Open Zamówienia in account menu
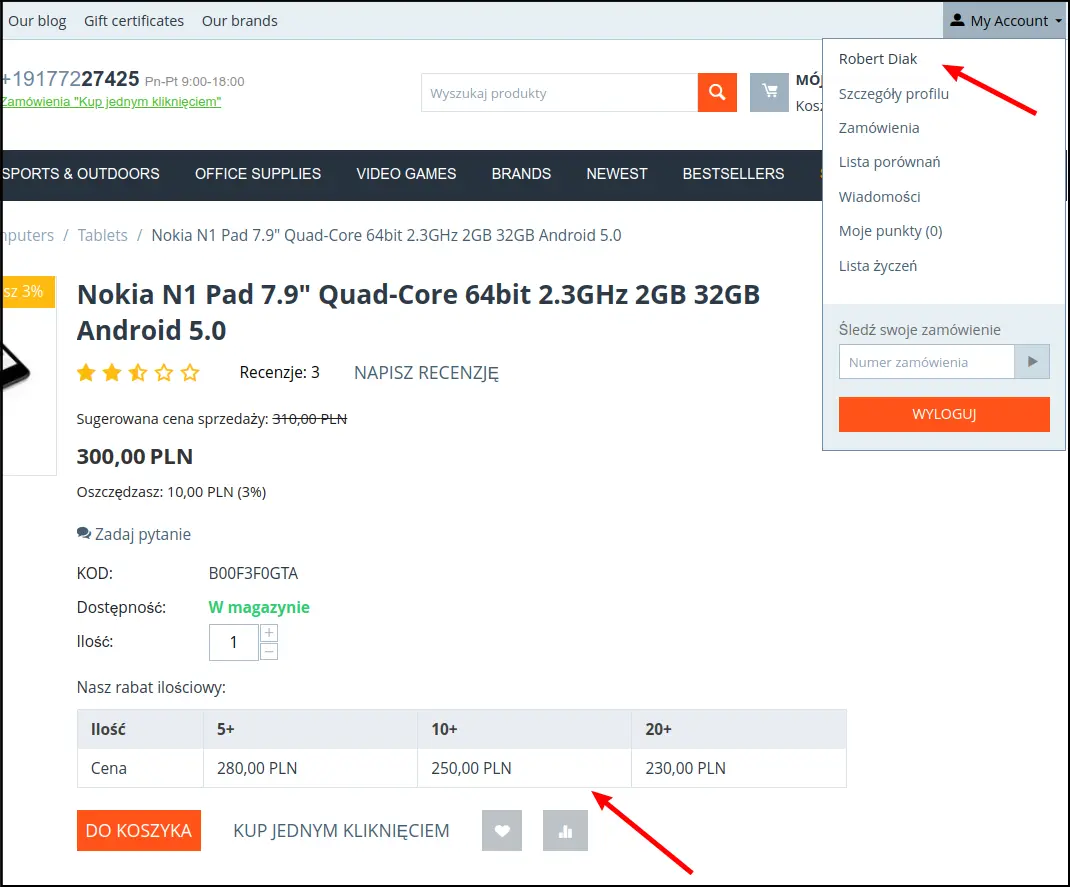 coord(878,128)
